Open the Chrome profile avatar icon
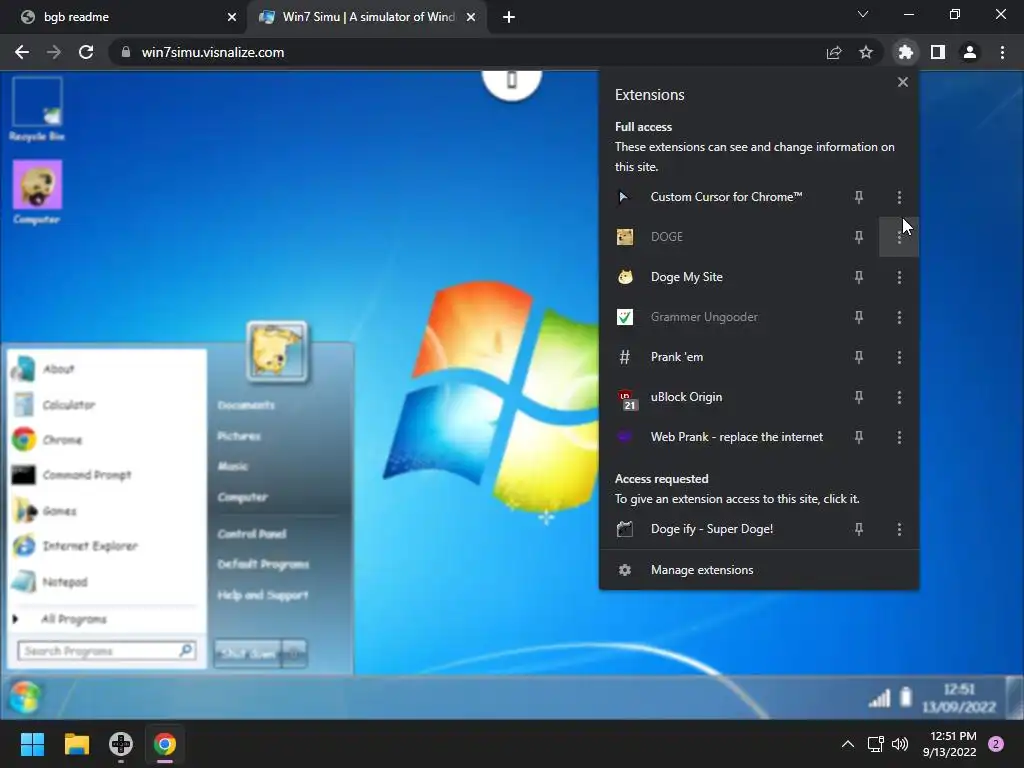The height and width of the screenshot is (768, 1024). click(x=970, y=52)
